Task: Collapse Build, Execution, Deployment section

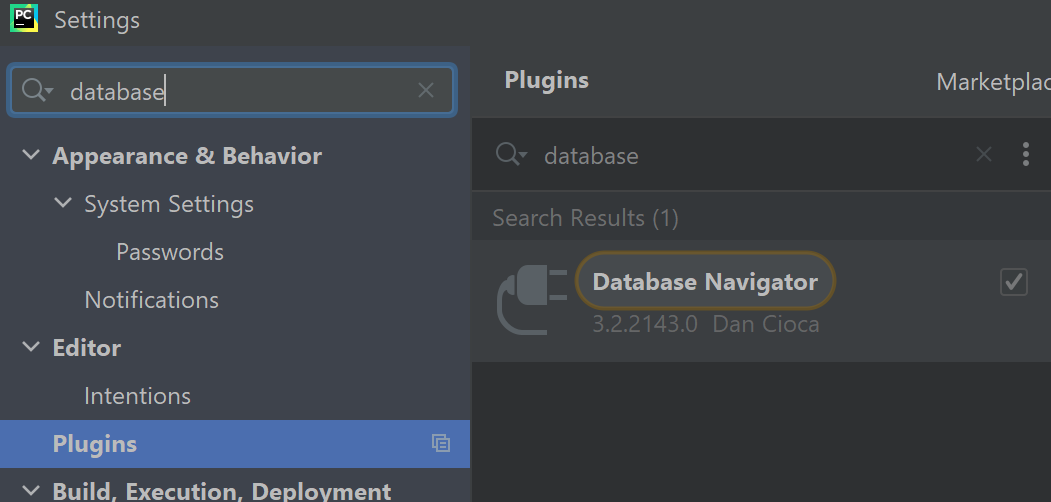Action: click(31, 491)
